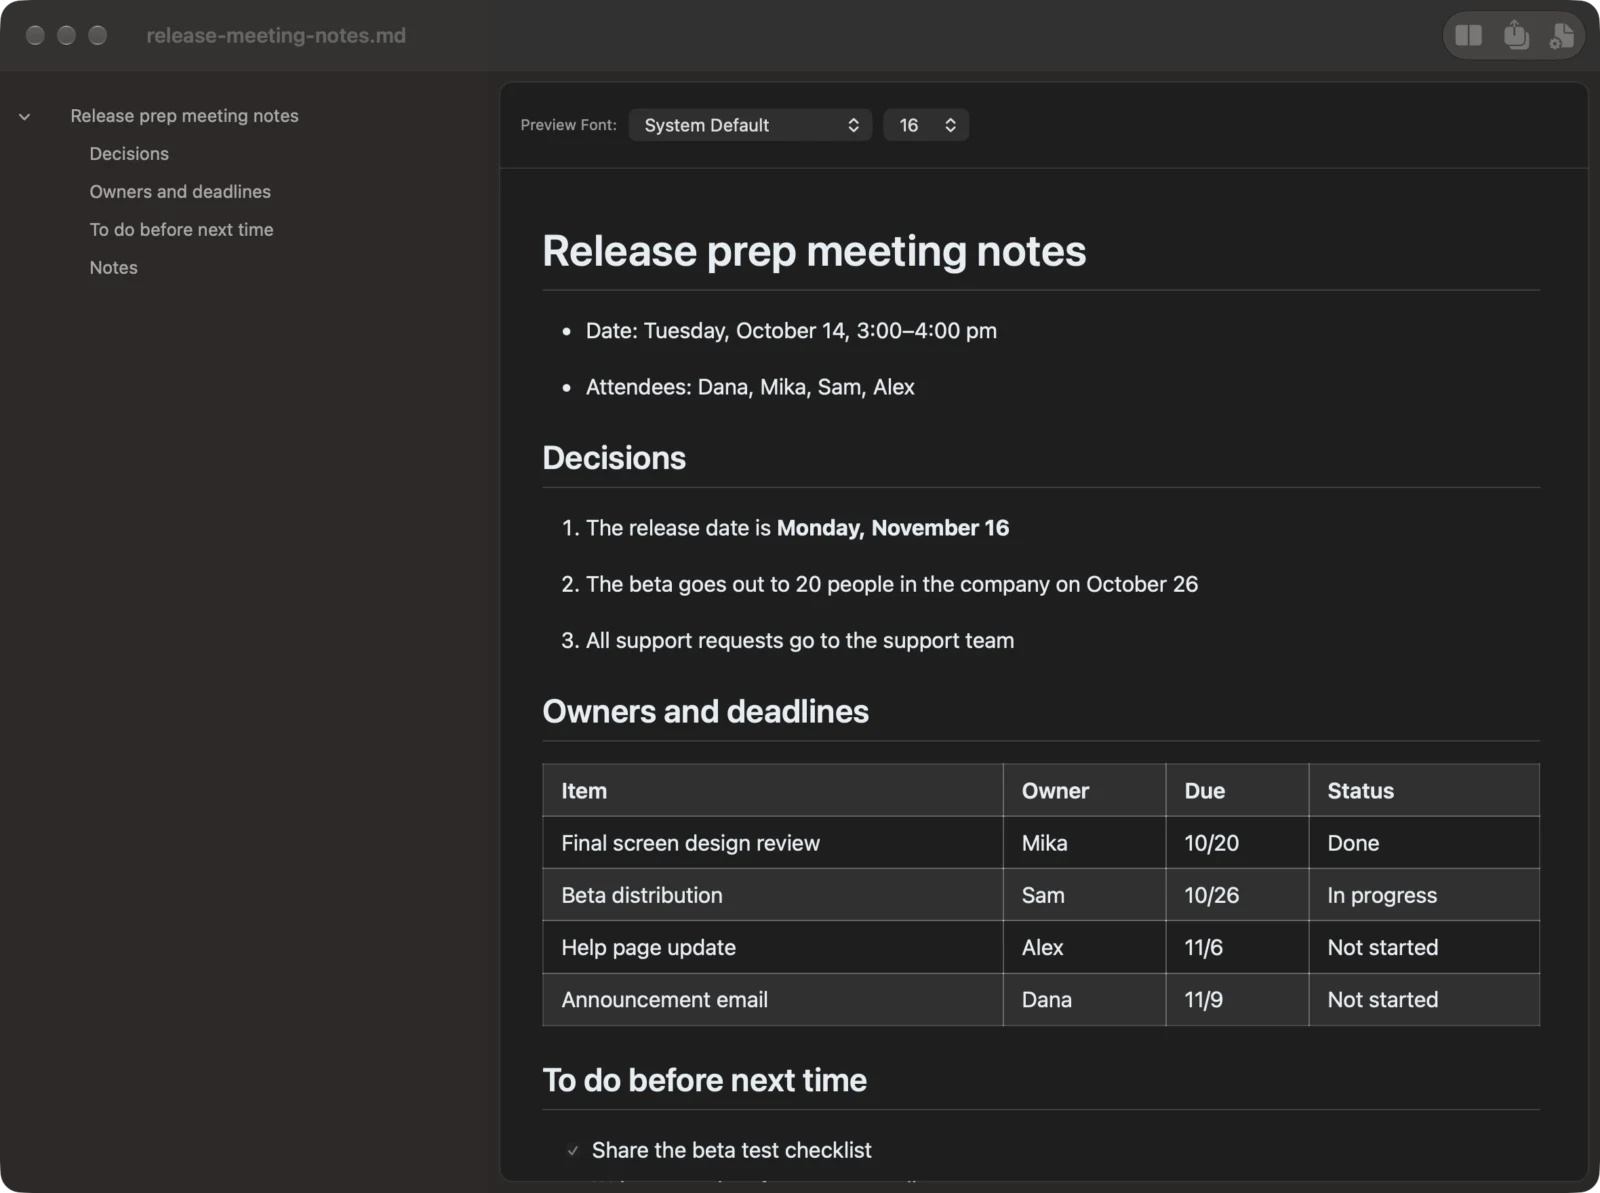Click bold text 'Monday, November 16'
This screenshot has width=1600, height=1193.
[x=893, y=528]
